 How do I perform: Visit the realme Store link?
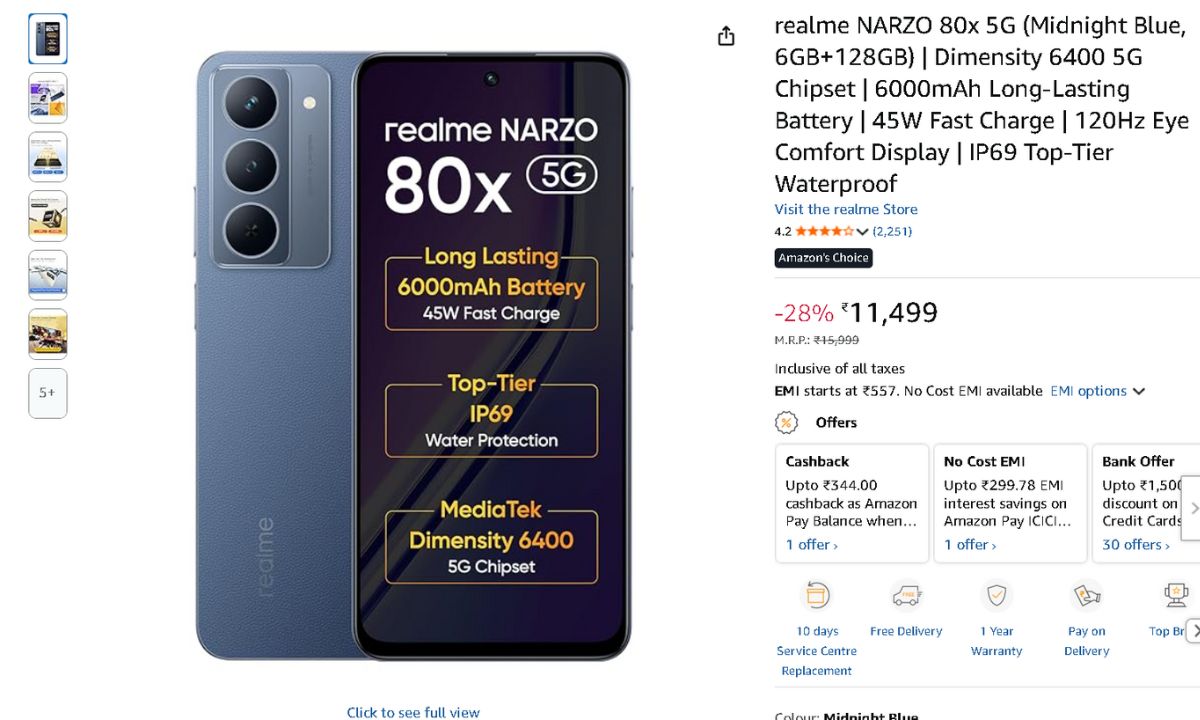(x=846, y=209)
